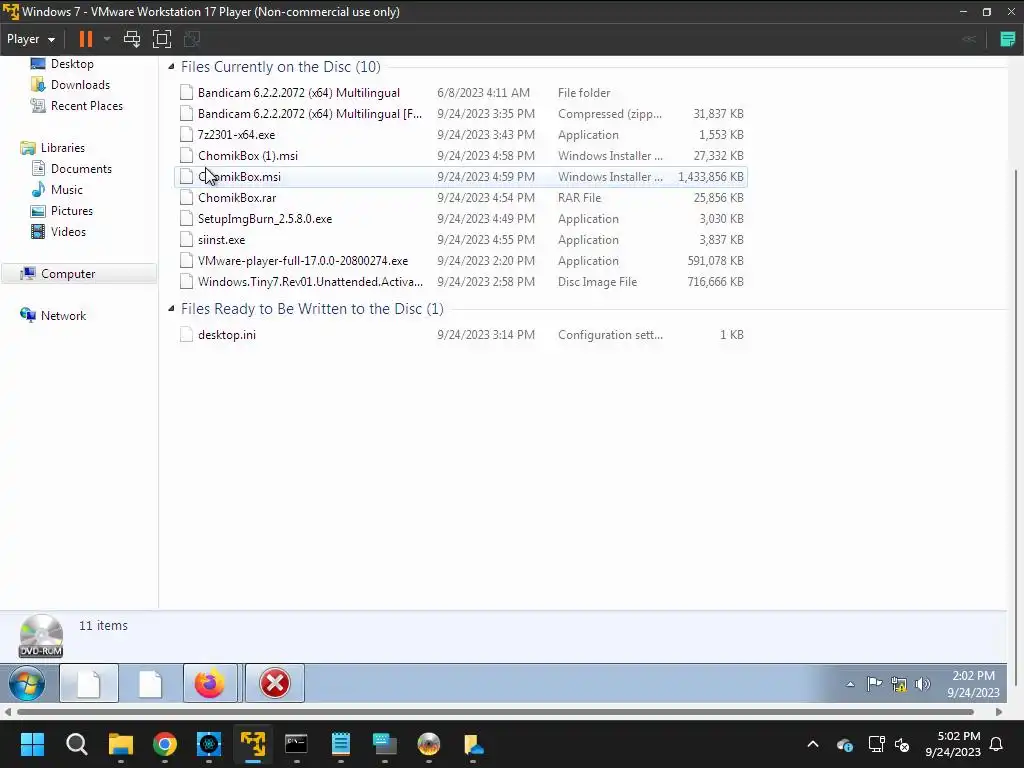
Task: Open the Videos library
Action: (68, 232)
